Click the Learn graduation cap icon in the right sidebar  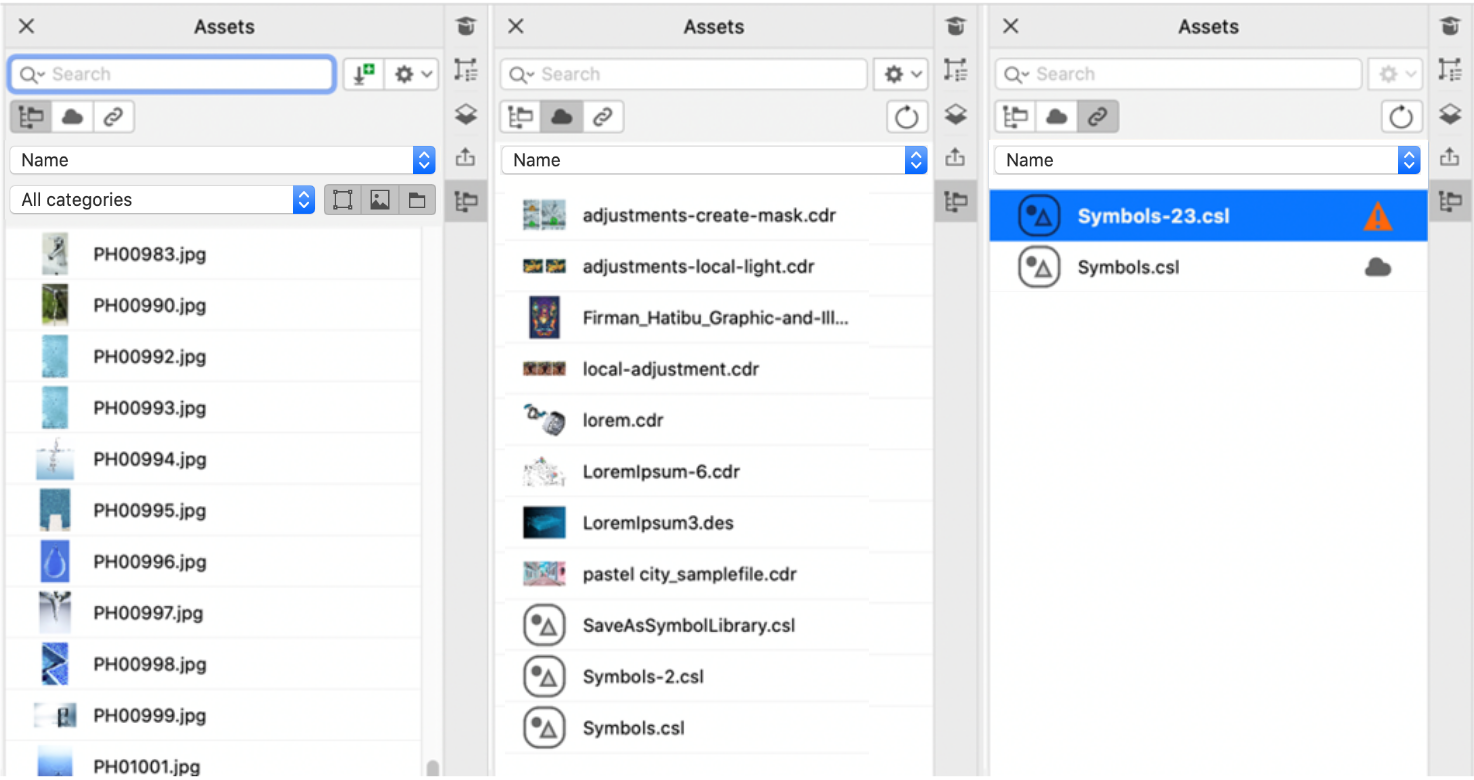1449,27
